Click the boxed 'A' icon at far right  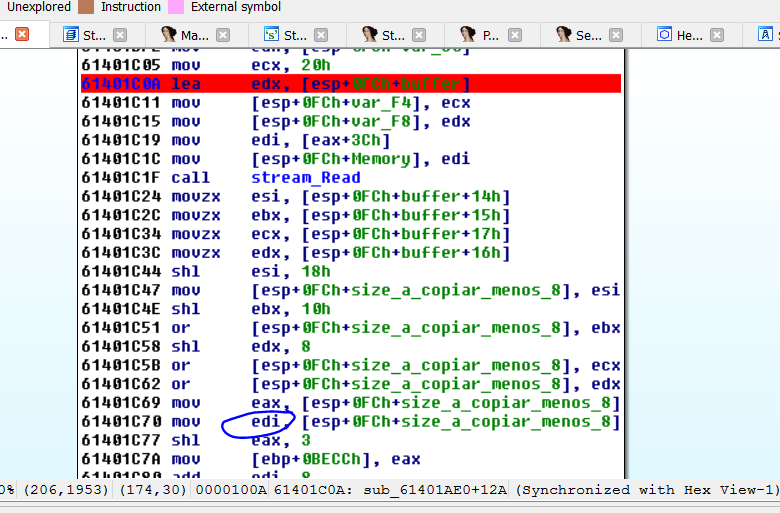(764, 35)
